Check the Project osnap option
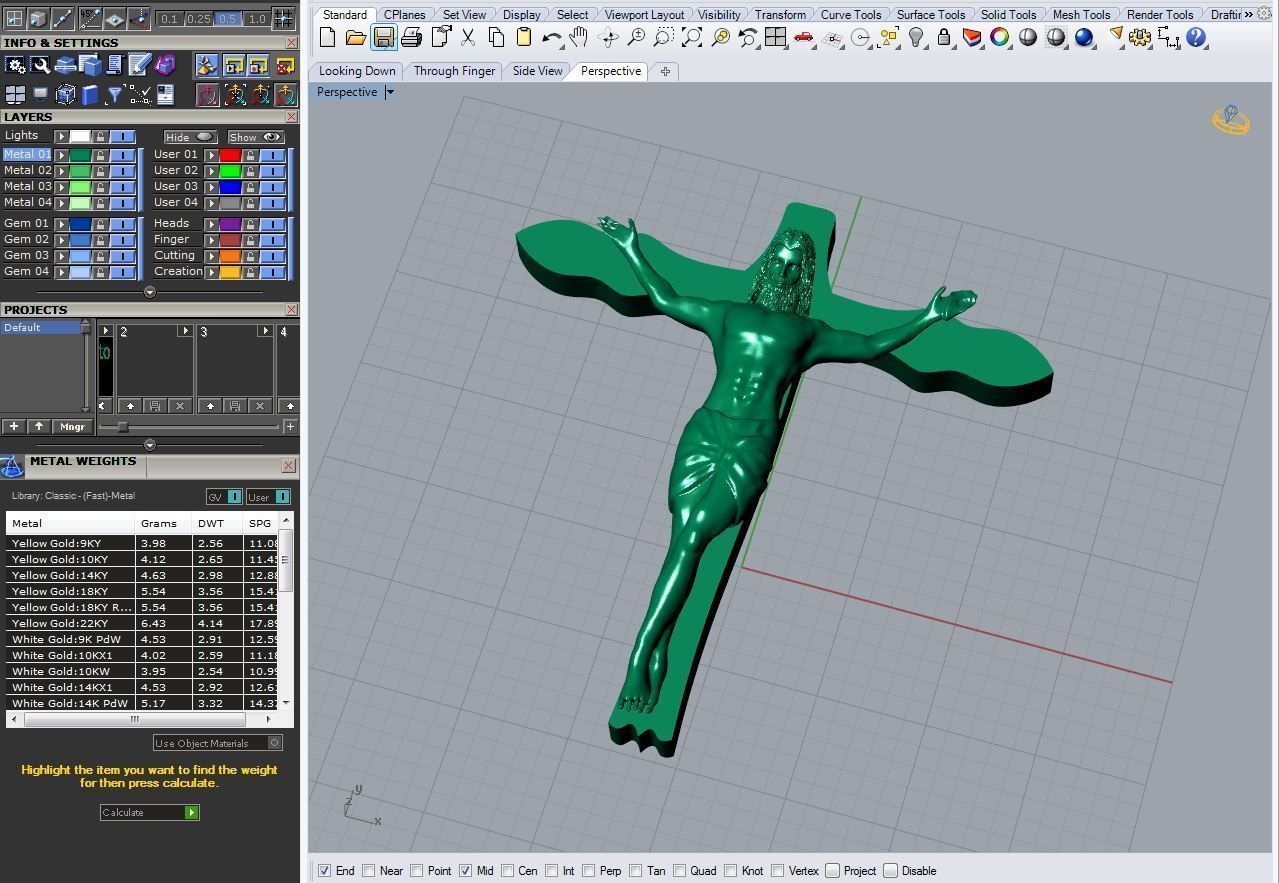 coord(832,870)
